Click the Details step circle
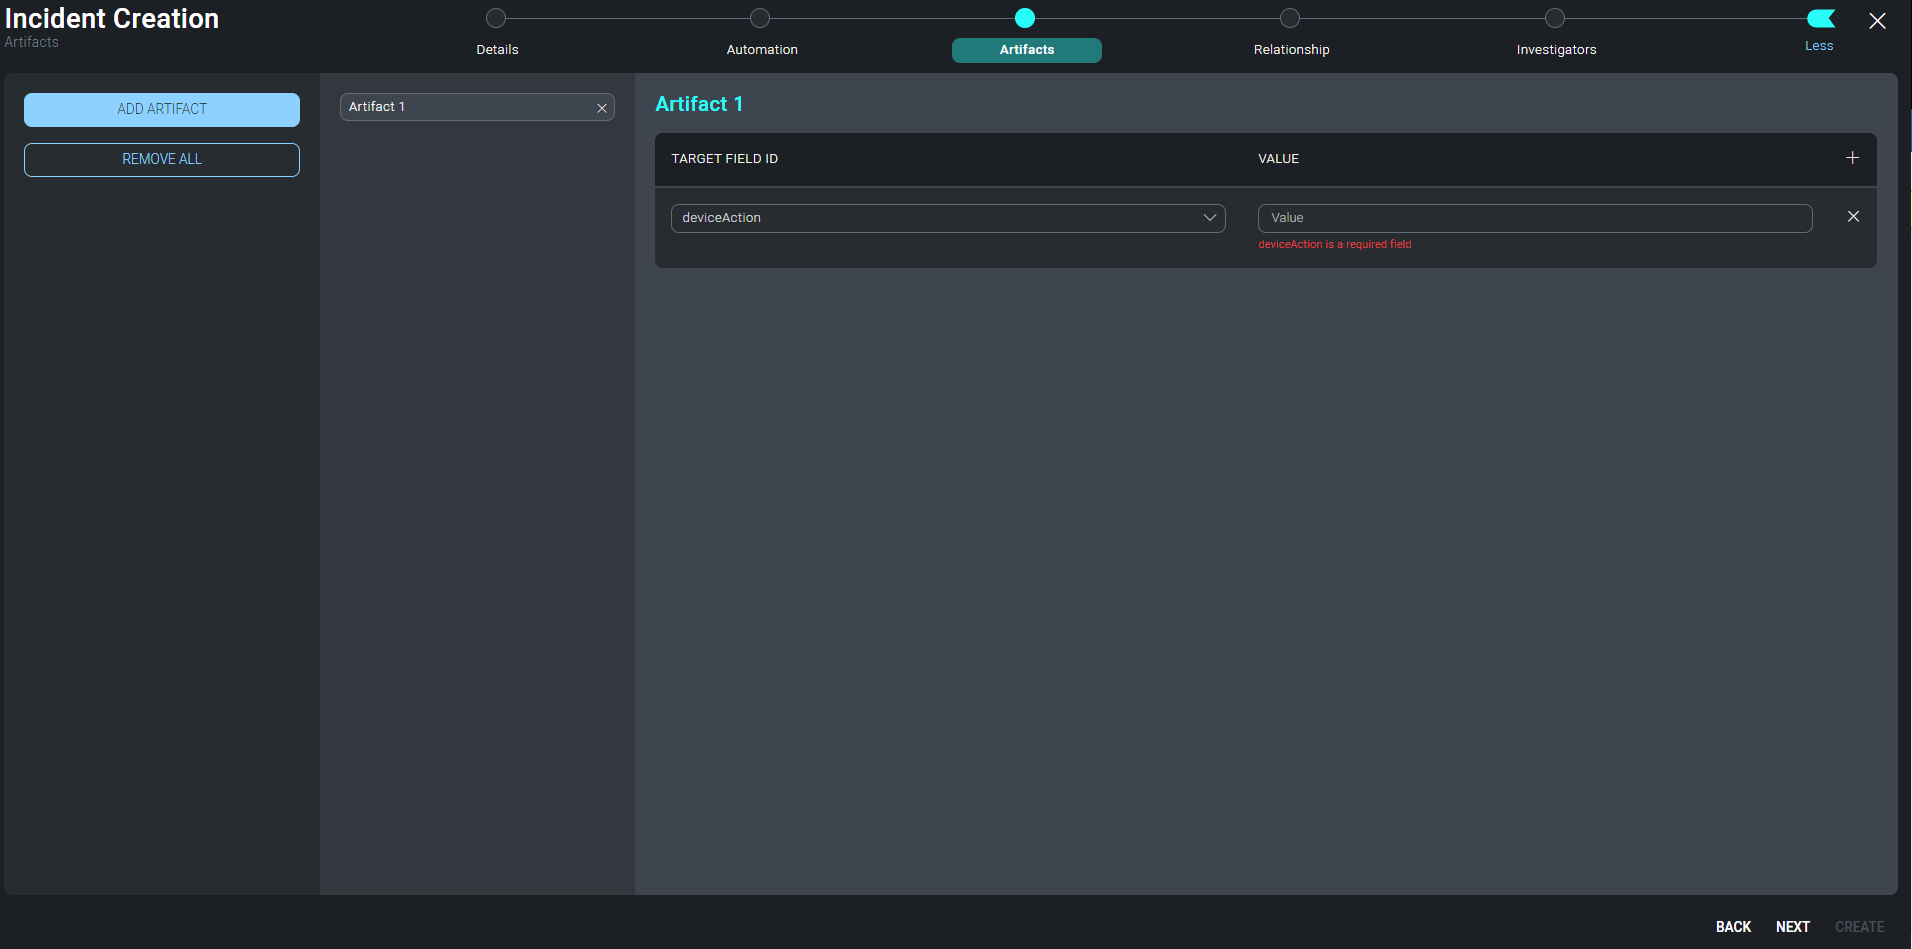 (x=496, y=17)
